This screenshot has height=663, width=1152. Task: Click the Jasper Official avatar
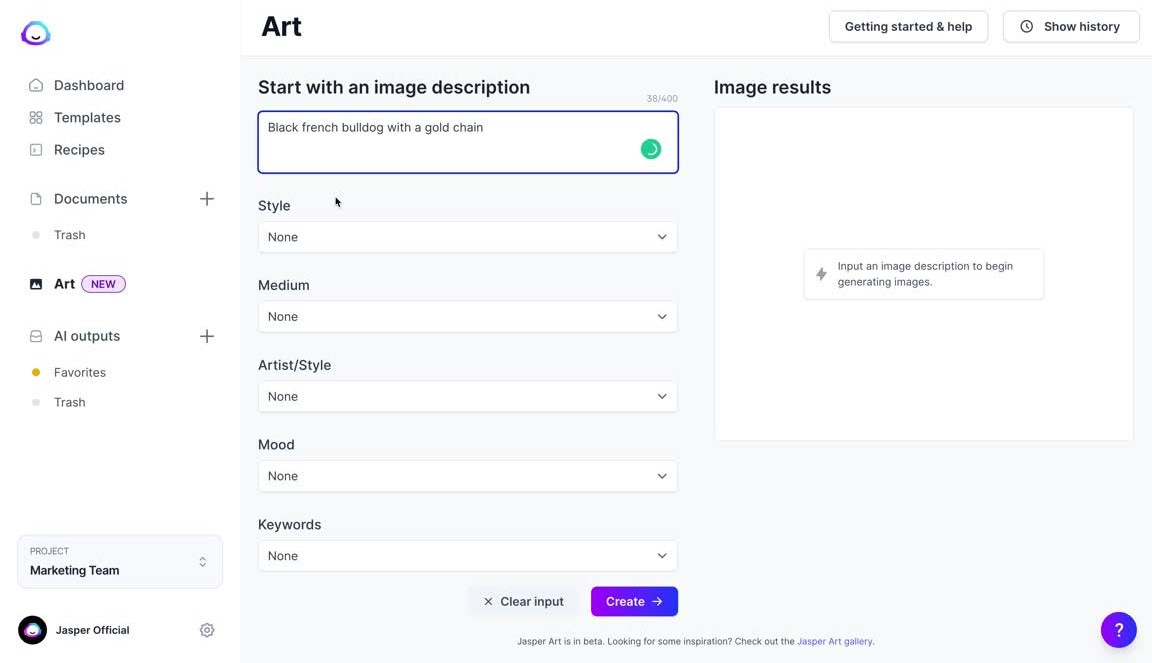point(33,630)
